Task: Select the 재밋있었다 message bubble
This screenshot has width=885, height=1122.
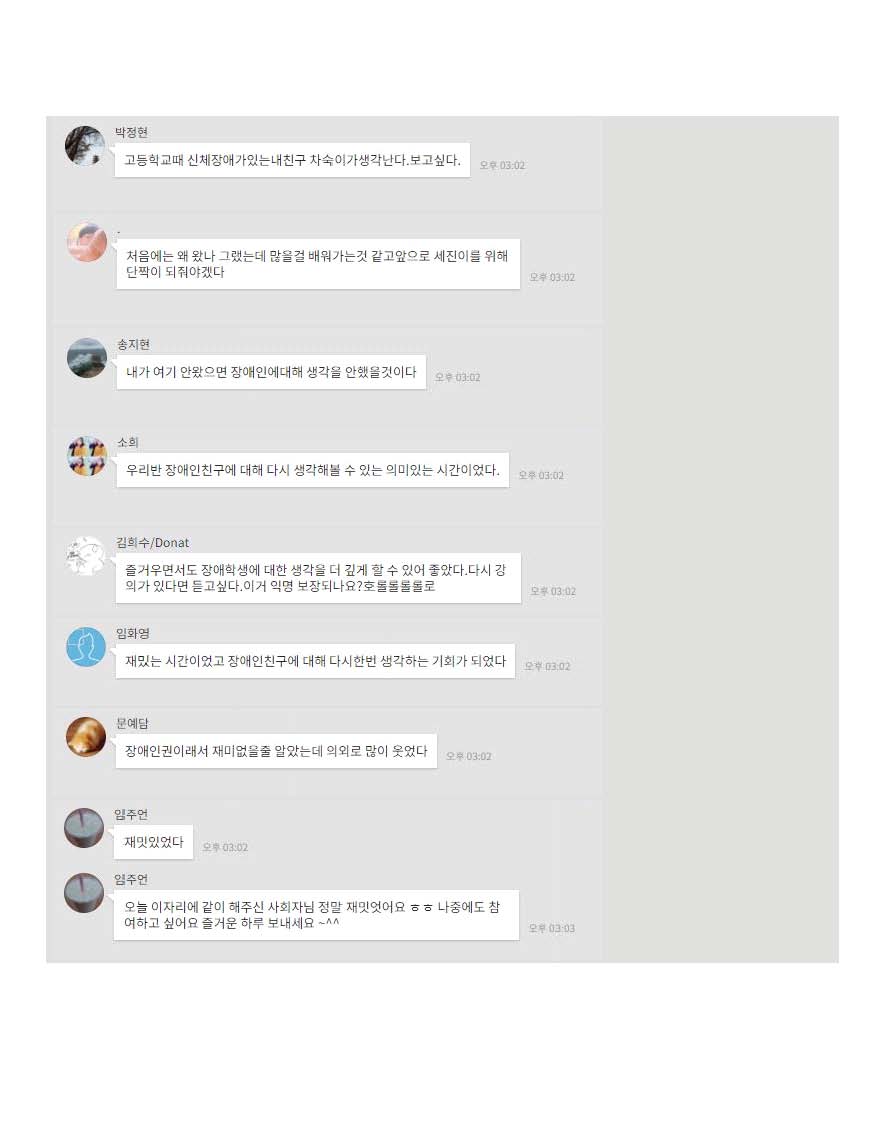Action: pos(153,842)
